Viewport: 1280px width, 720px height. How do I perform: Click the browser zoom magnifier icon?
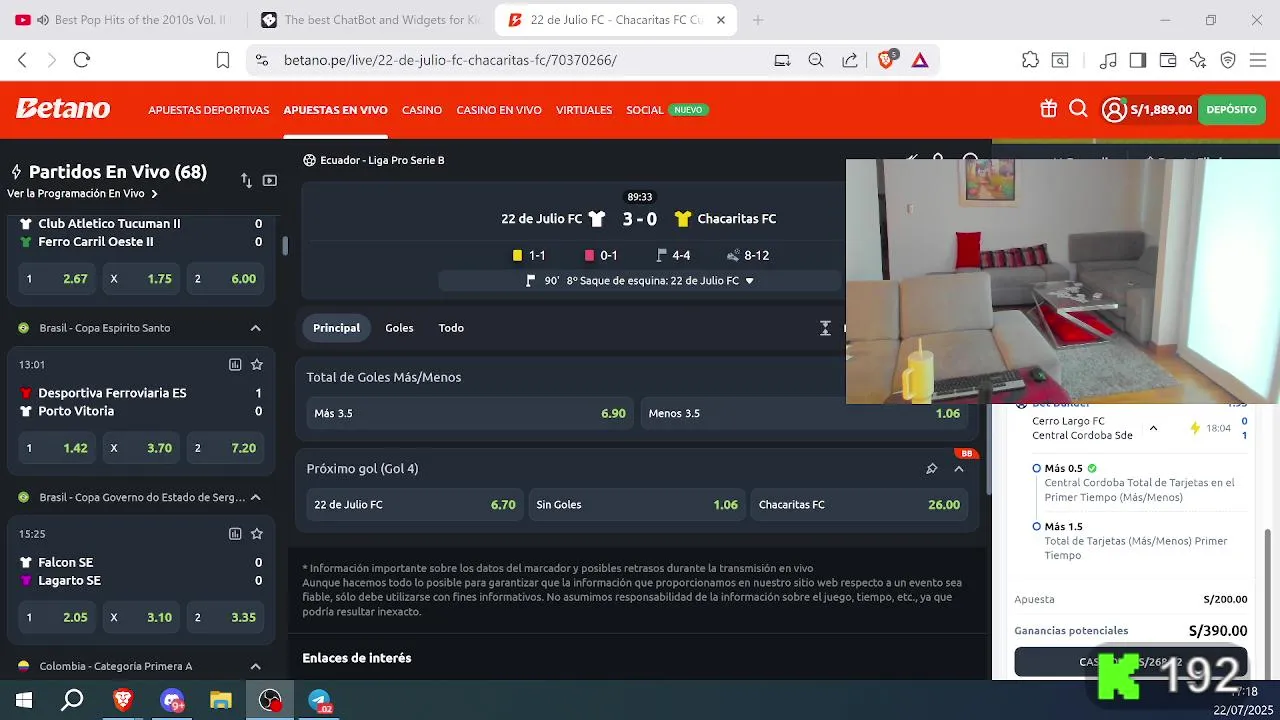(816, 60)
